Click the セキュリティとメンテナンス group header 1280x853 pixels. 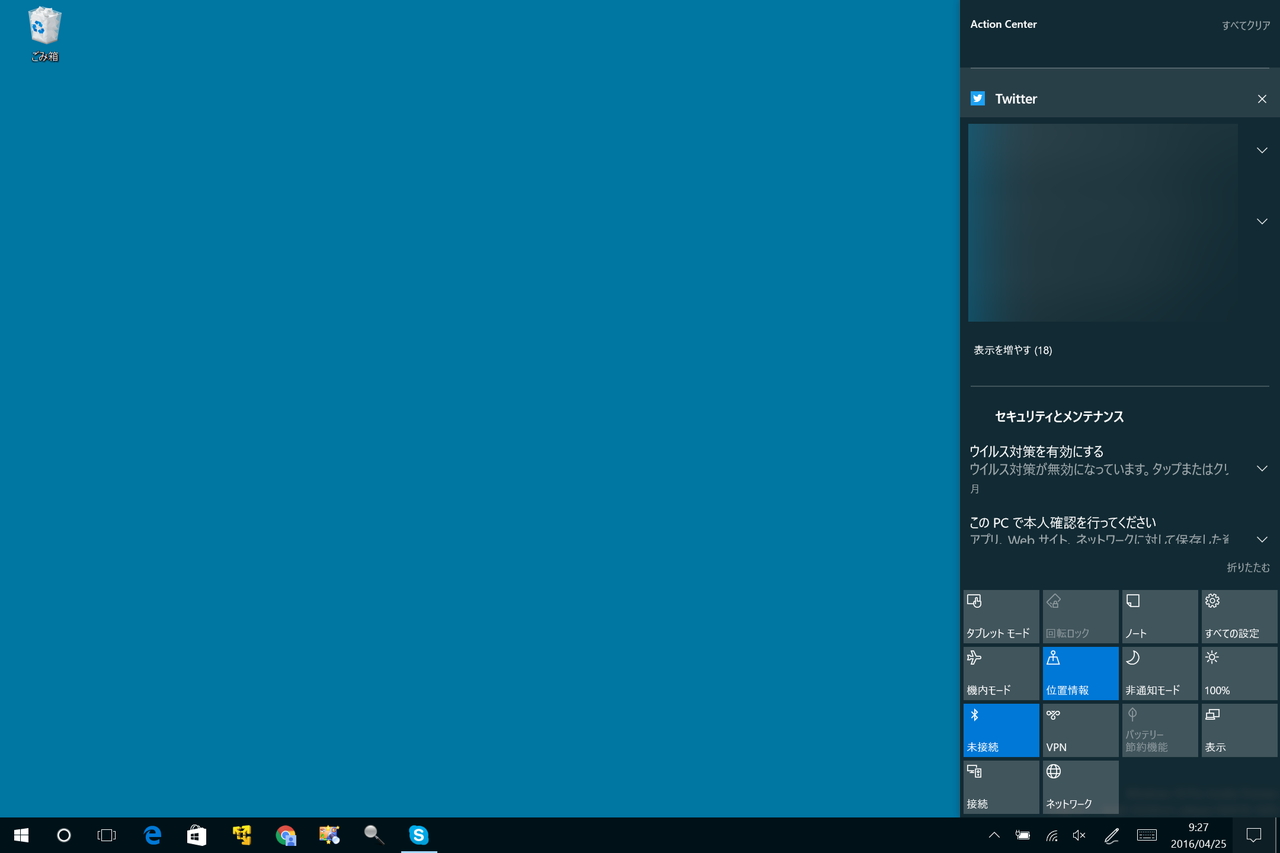(1059, 417)
